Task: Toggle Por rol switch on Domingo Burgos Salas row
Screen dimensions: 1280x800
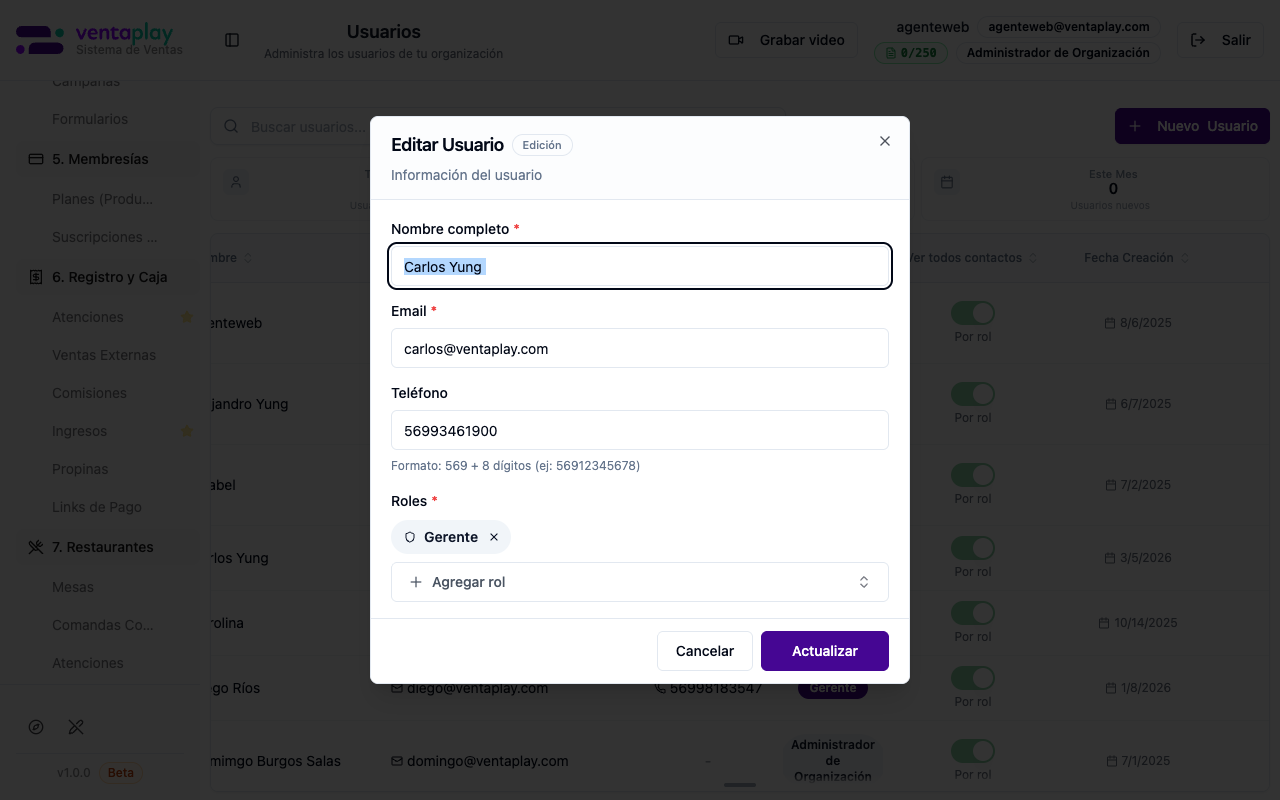Action: tap(972, 750)
